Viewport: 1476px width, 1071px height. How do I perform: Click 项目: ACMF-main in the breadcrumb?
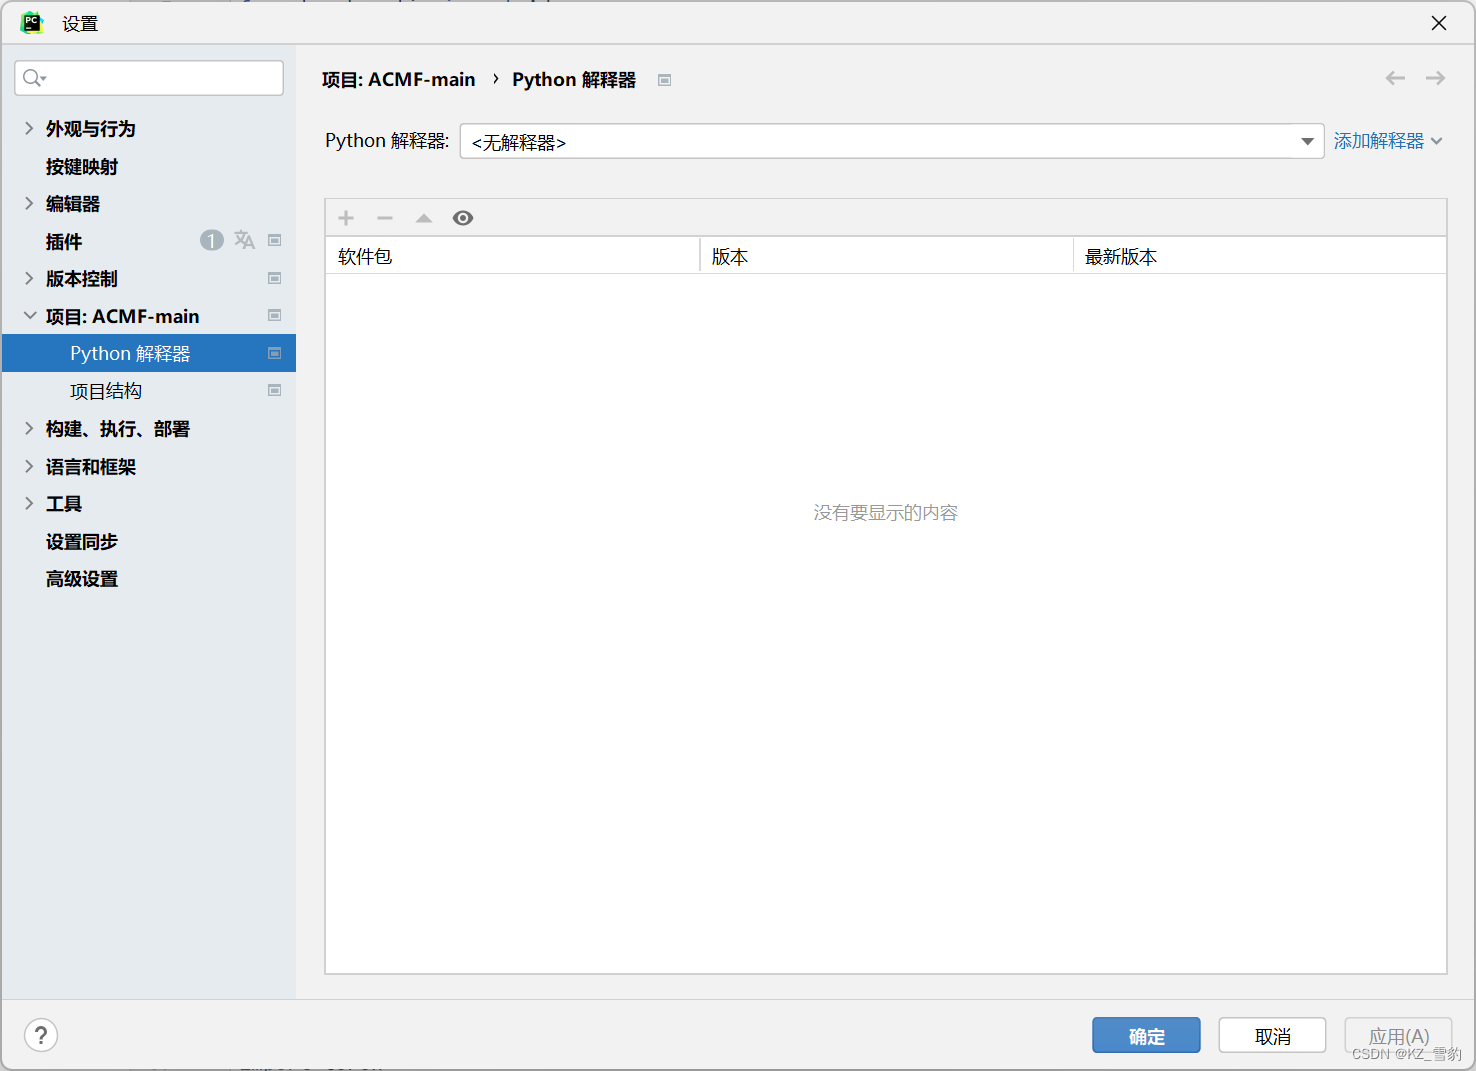click(x=398, y=79)
